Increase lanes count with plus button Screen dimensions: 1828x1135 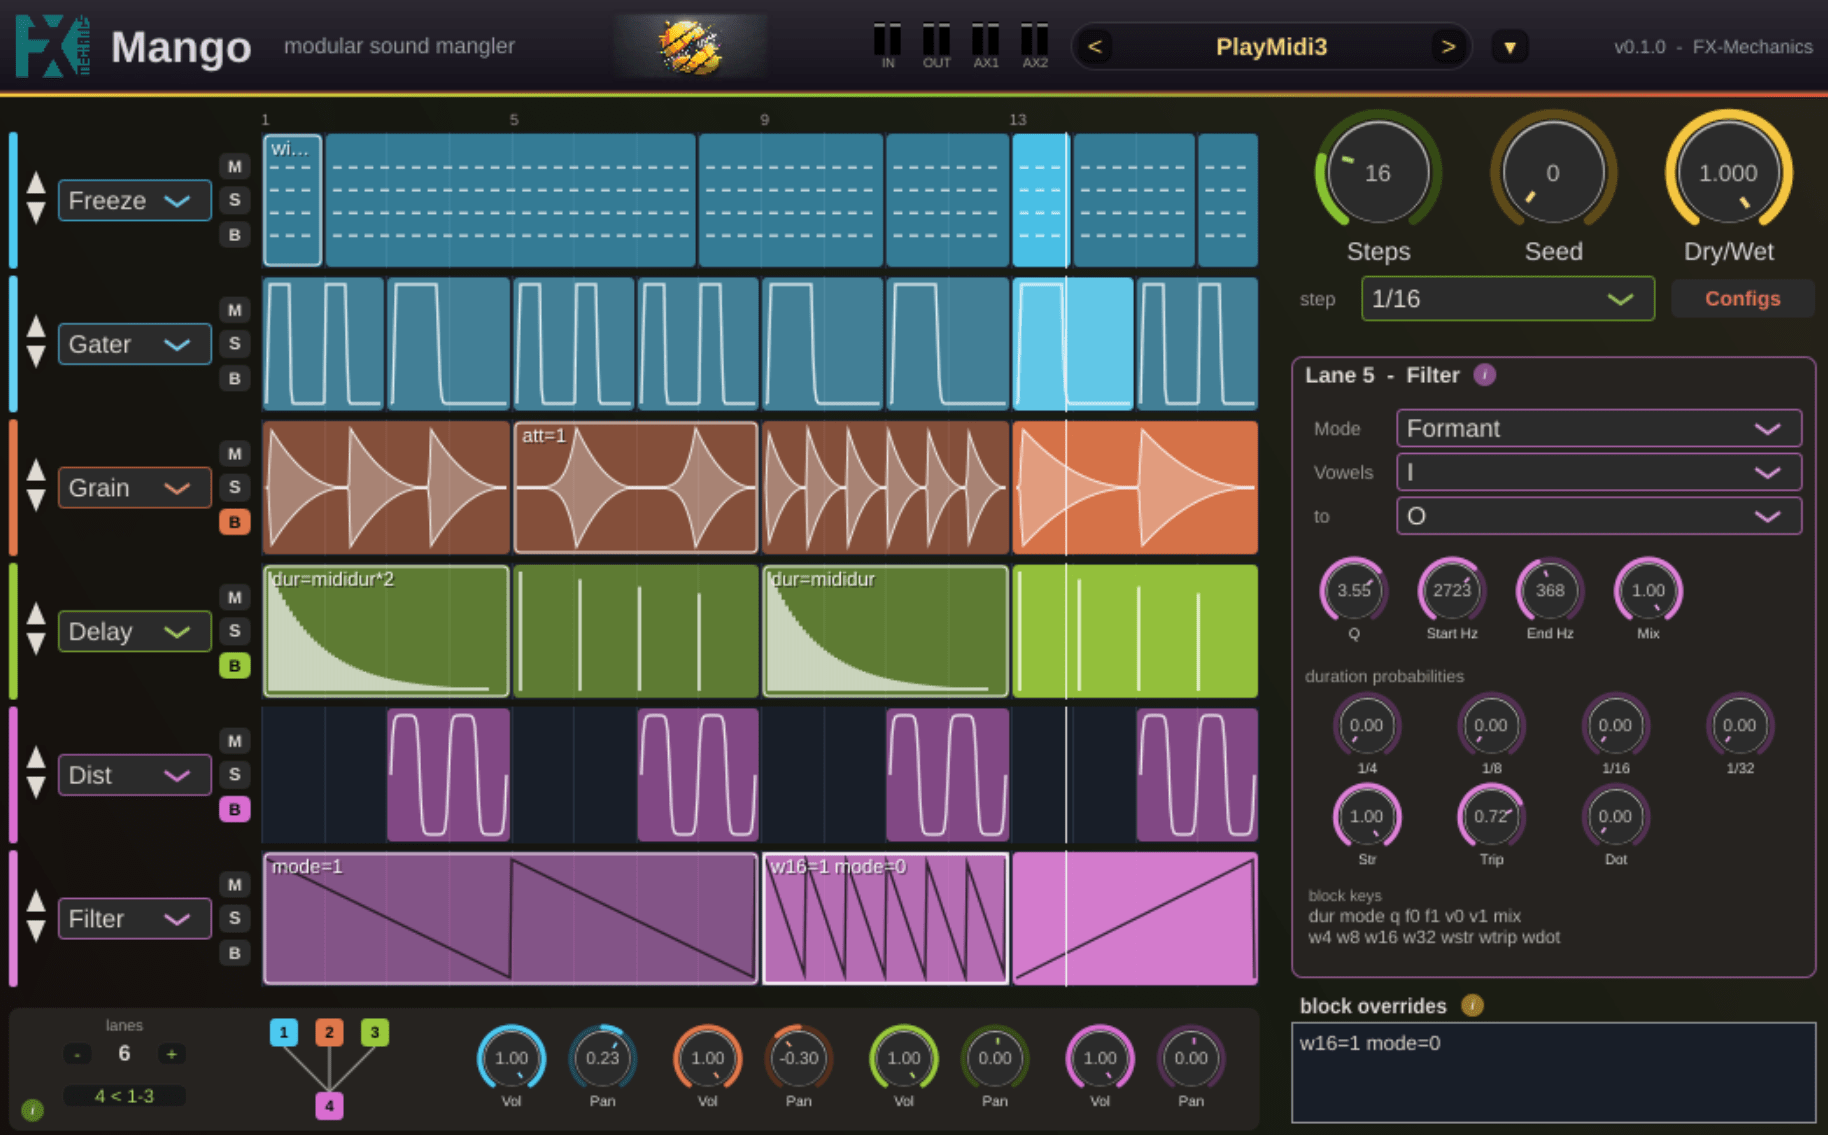(x=171, y=1053)
